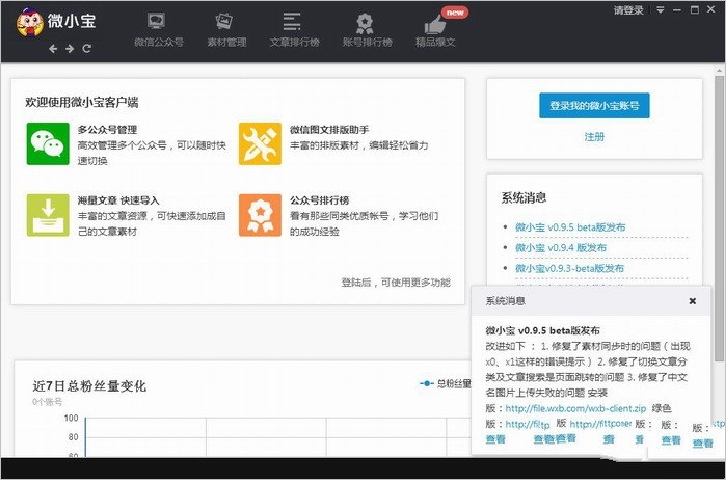This screenshot has width=726, height=480.
Task: Click the green WeChat 多公众号管理 icon
Action: (x=48, y=144)
